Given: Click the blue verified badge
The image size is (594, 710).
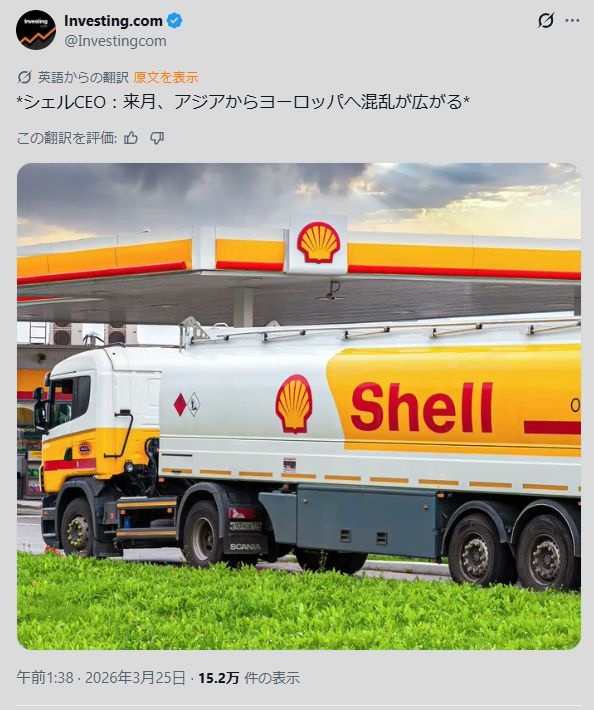Looking at the screenshot, I should pyautogui.click(x=175, y=20).
